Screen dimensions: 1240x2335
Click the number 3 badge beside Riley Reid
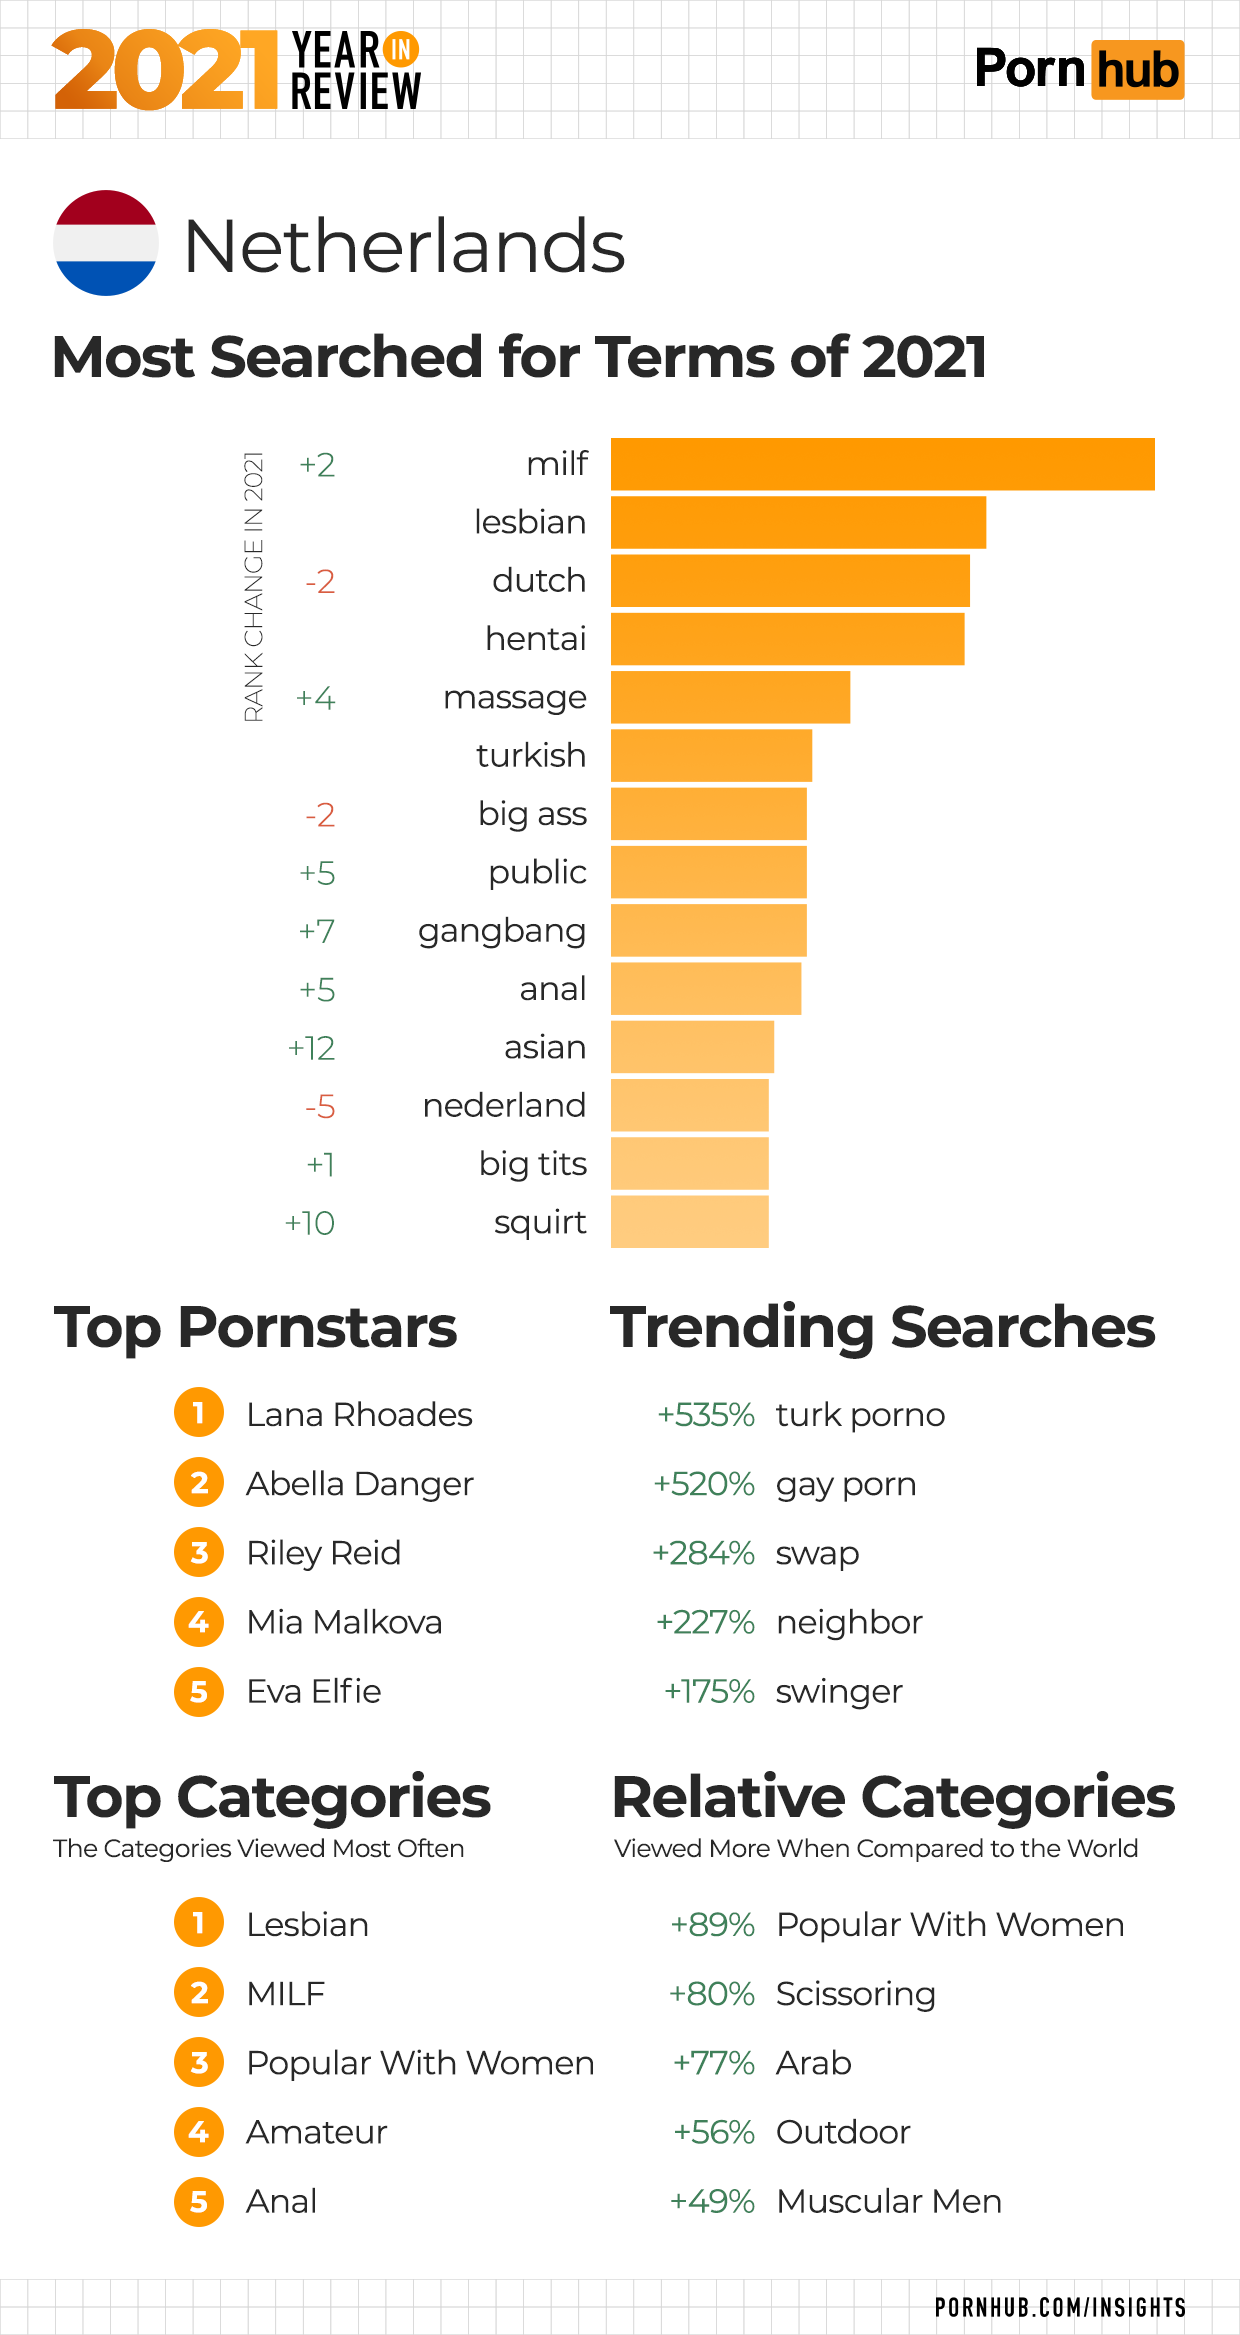coord(199,1552)
